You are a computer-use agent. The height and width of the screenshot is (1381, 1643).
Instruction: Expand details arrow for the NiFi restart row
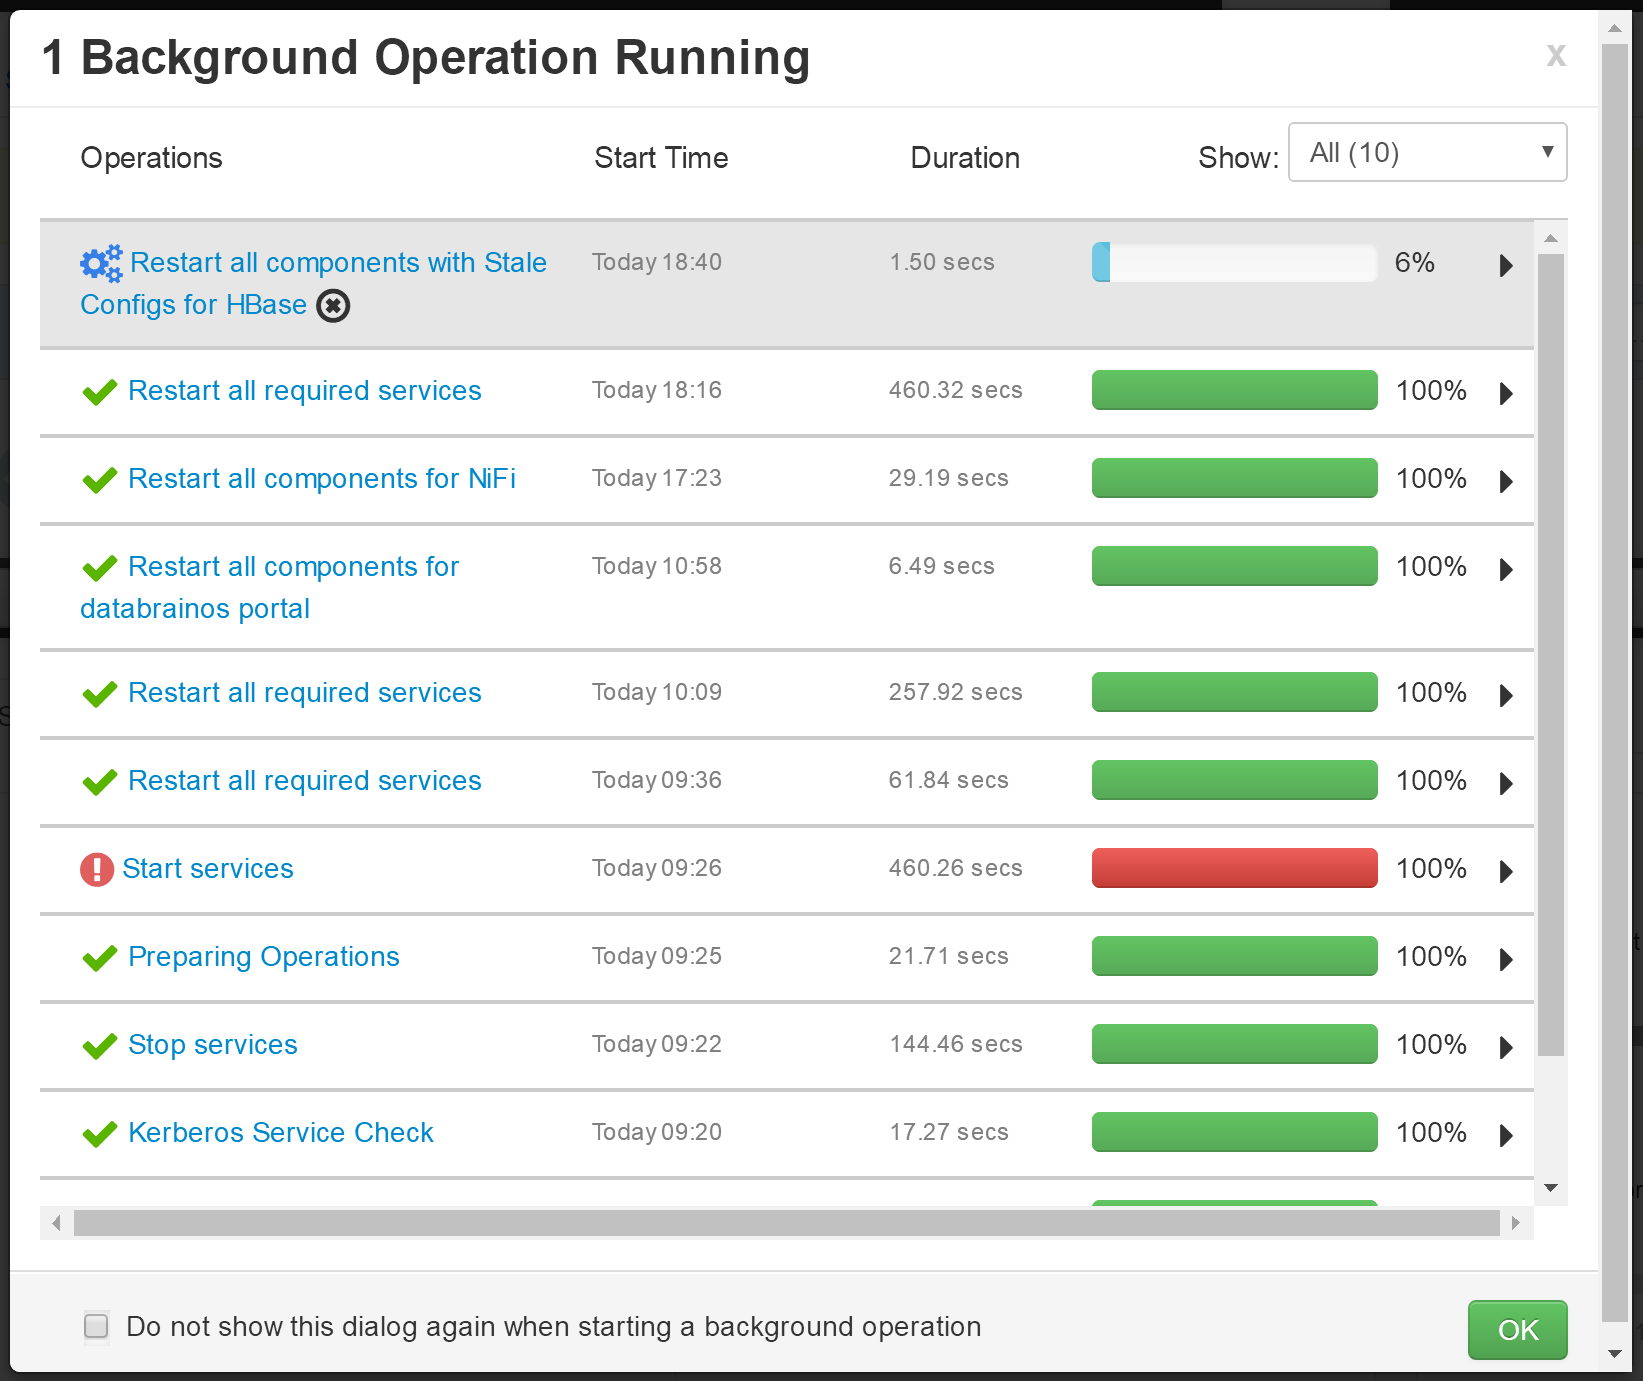(1506, 481)
